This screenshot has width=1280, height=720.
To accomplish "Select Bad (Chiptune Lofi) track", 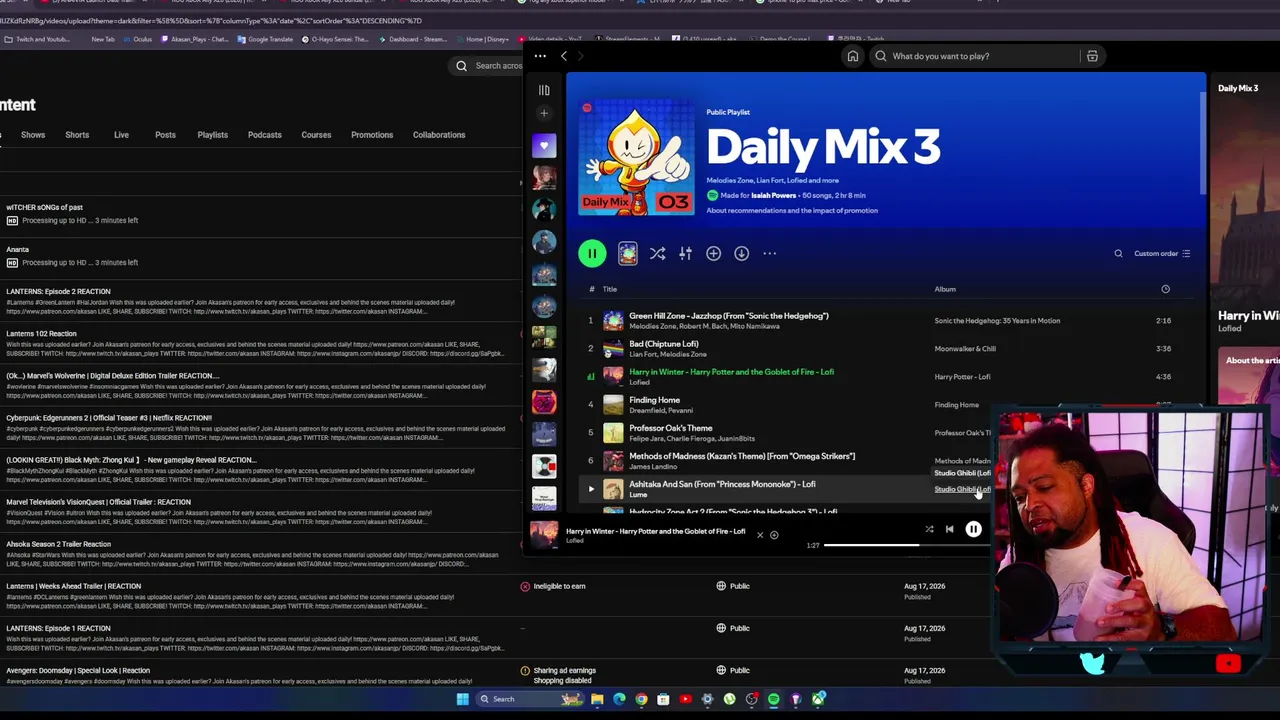I will 664,344.
